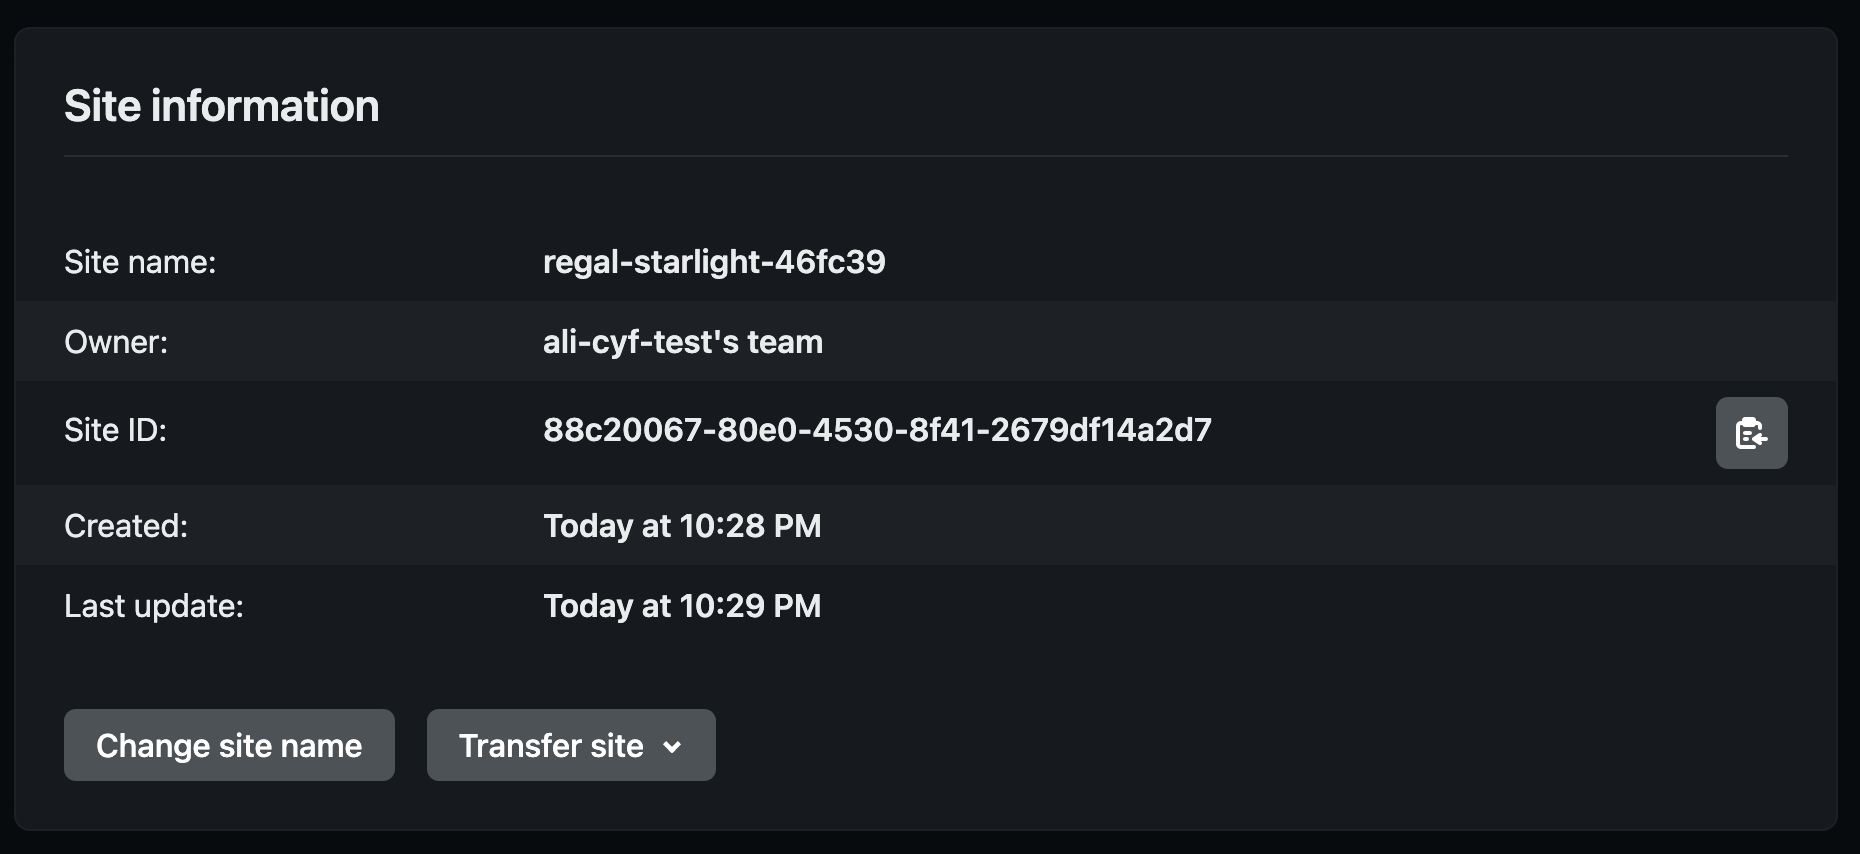The height and width of the screenshot is (854, 1860).
Task: Open the Transfer site dropdown
Action: click(x=570, y=745)
